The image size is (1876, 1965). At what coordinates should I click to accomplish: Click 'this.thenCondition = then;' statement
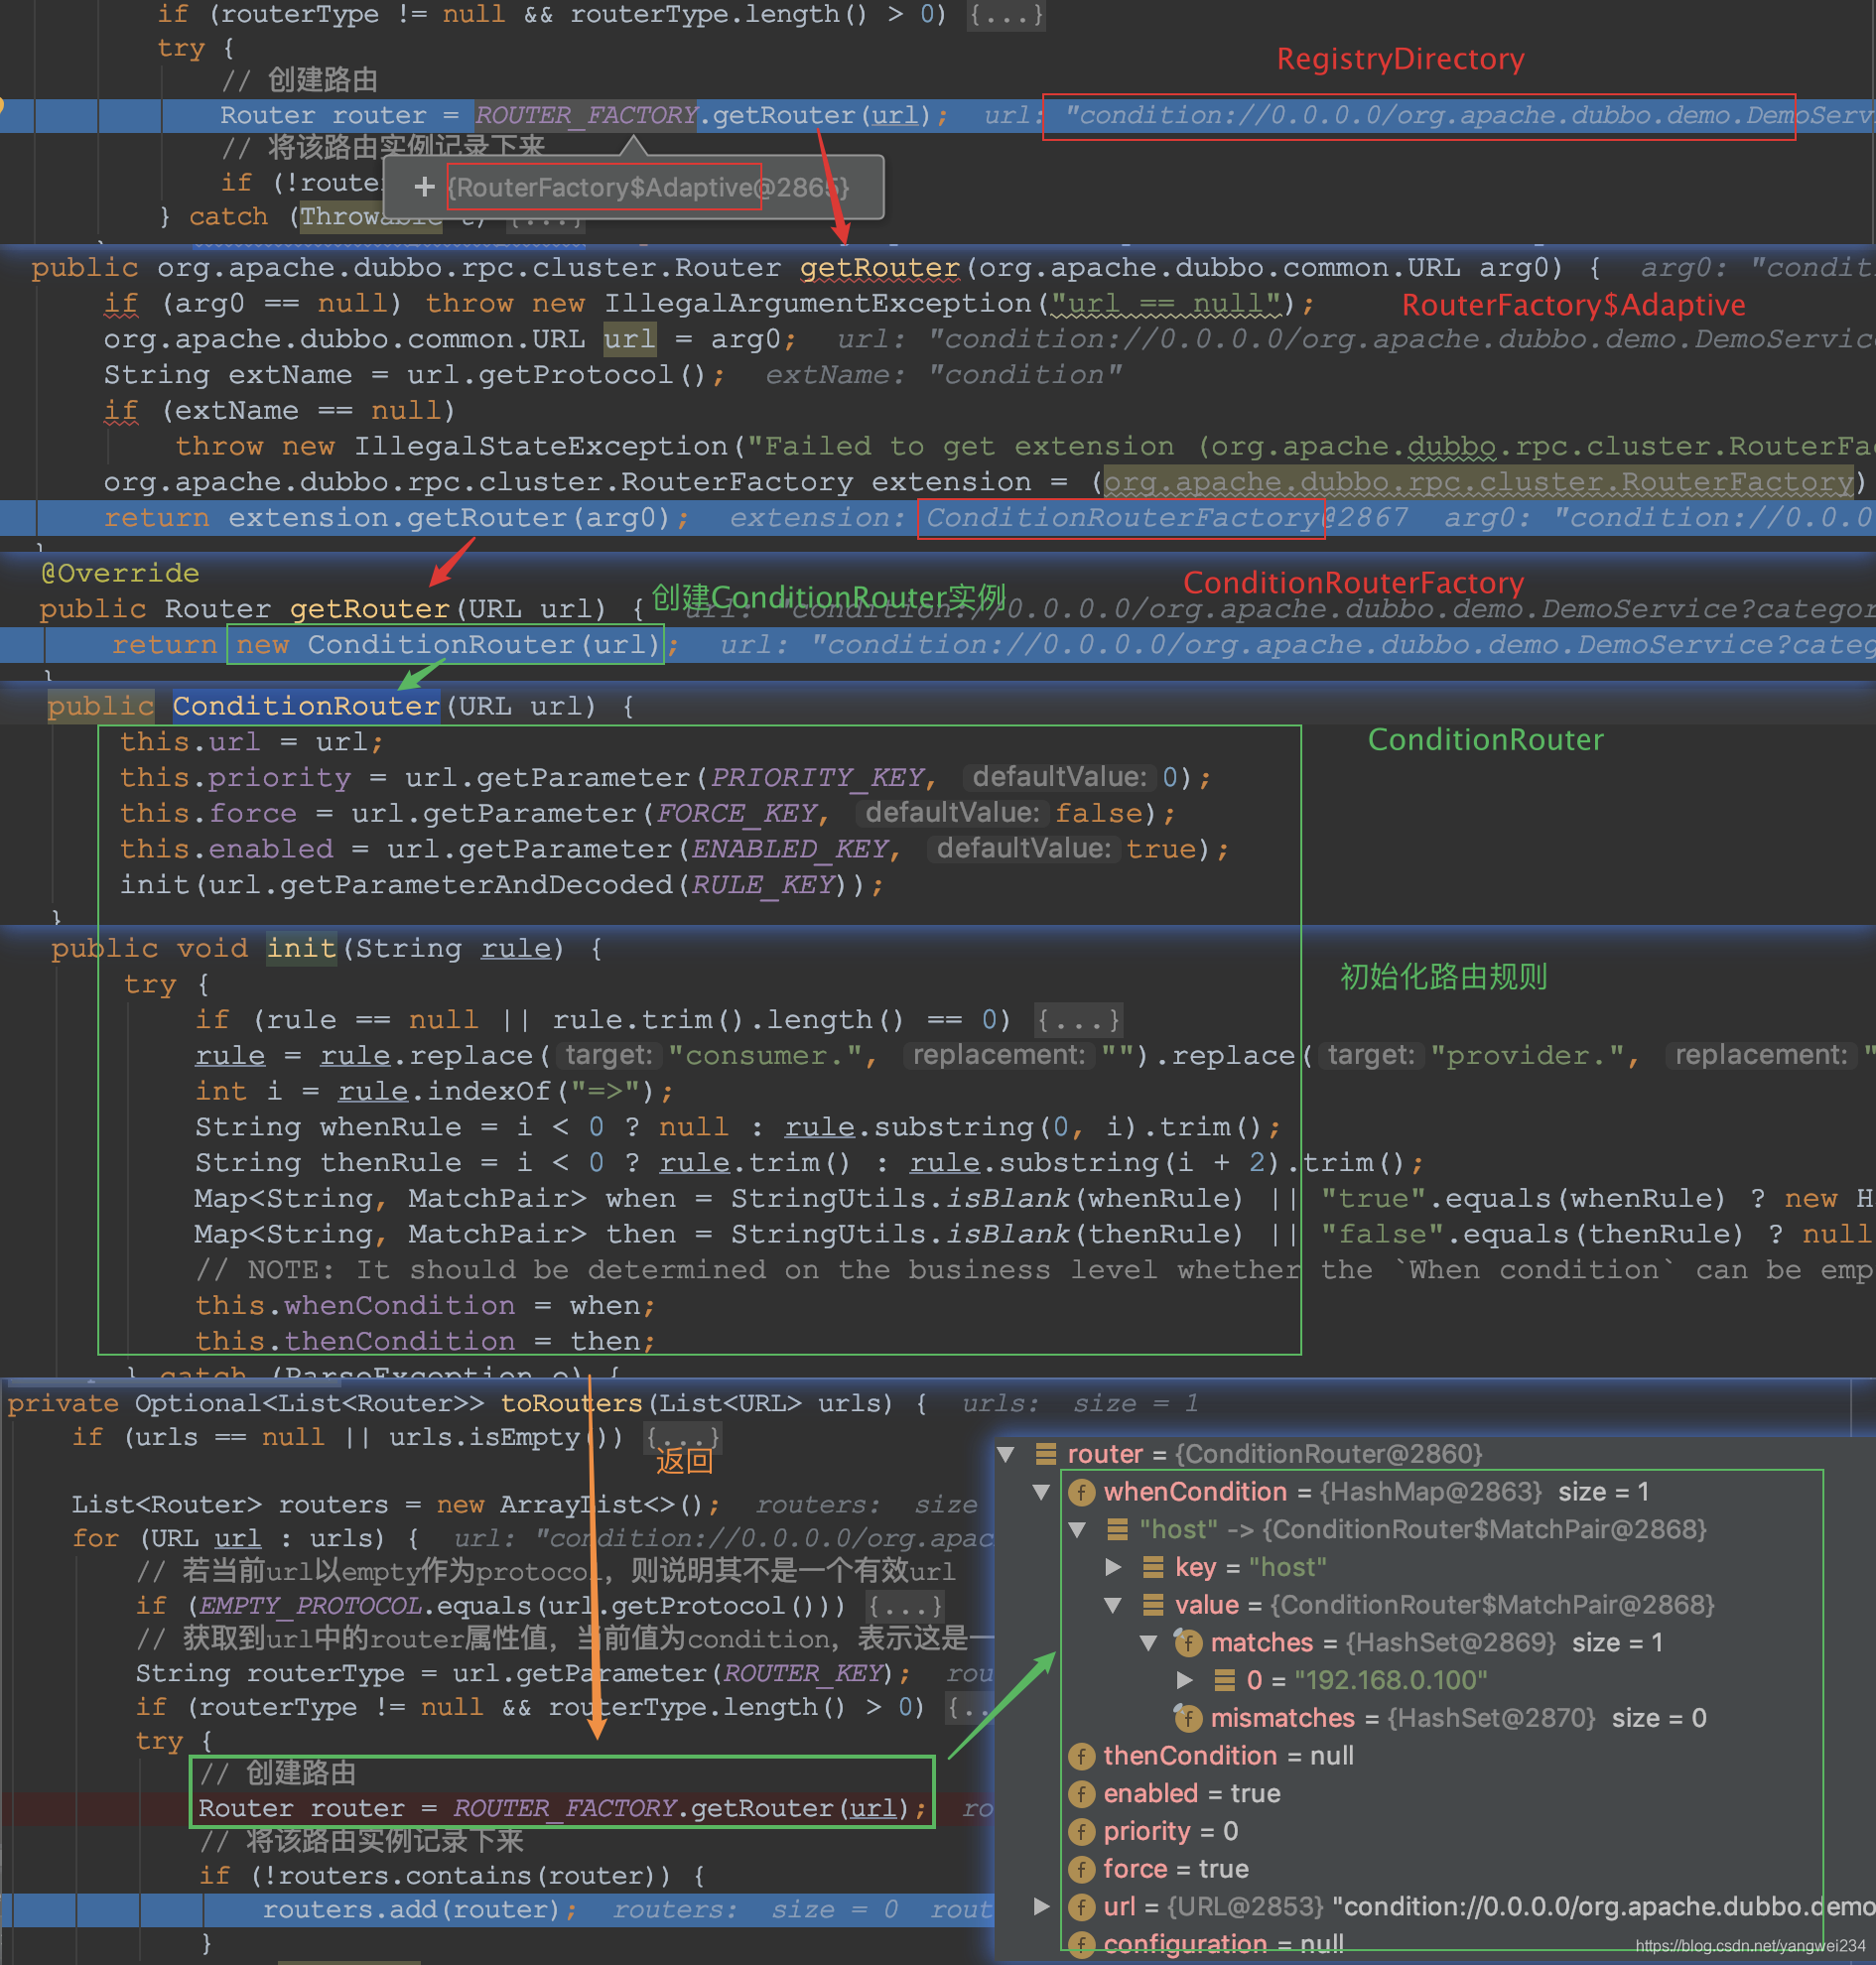pyautogui.click(x=425, y=1341)
